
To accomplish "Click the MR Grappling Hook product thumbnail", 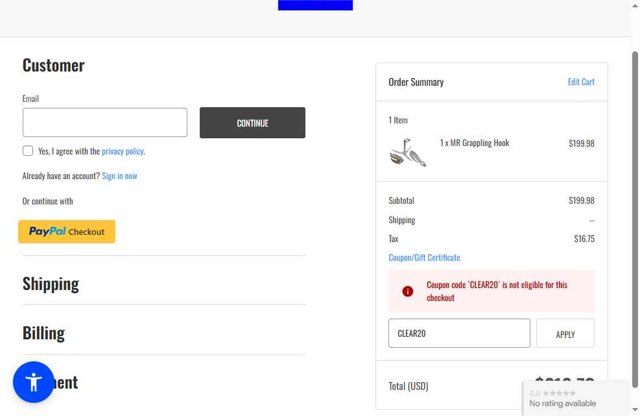I will [x=408, y=153].
